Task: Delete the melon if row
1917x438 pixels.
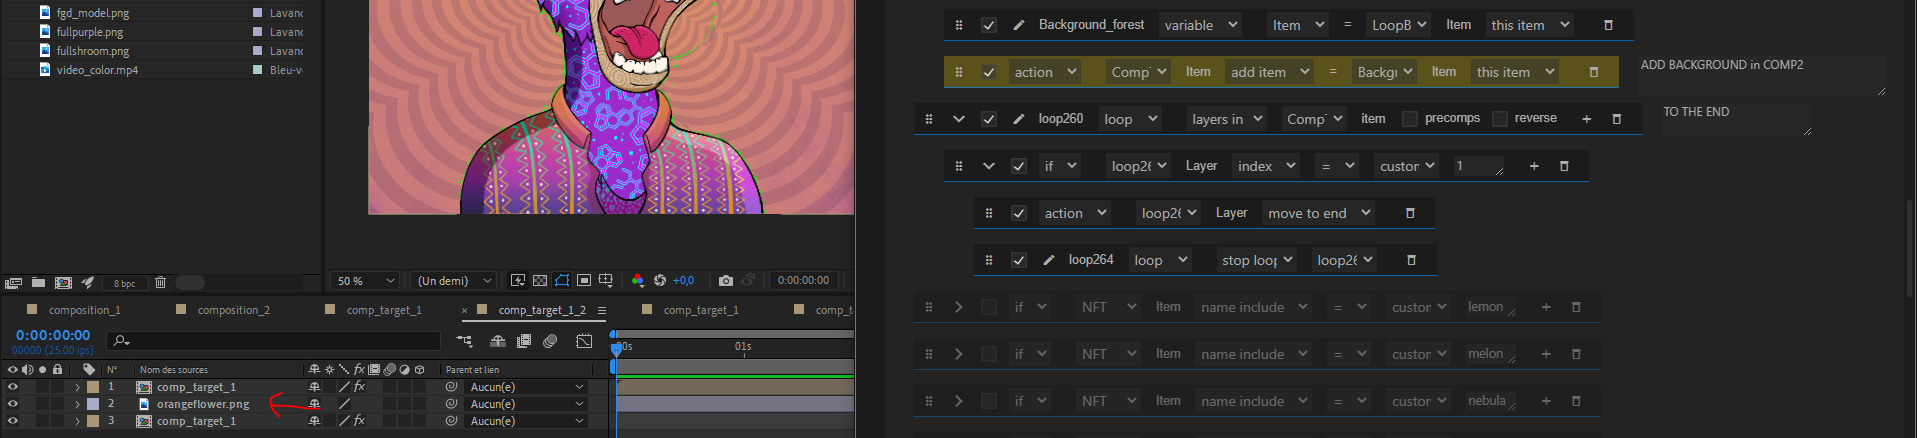Action: coord(1576,354)
